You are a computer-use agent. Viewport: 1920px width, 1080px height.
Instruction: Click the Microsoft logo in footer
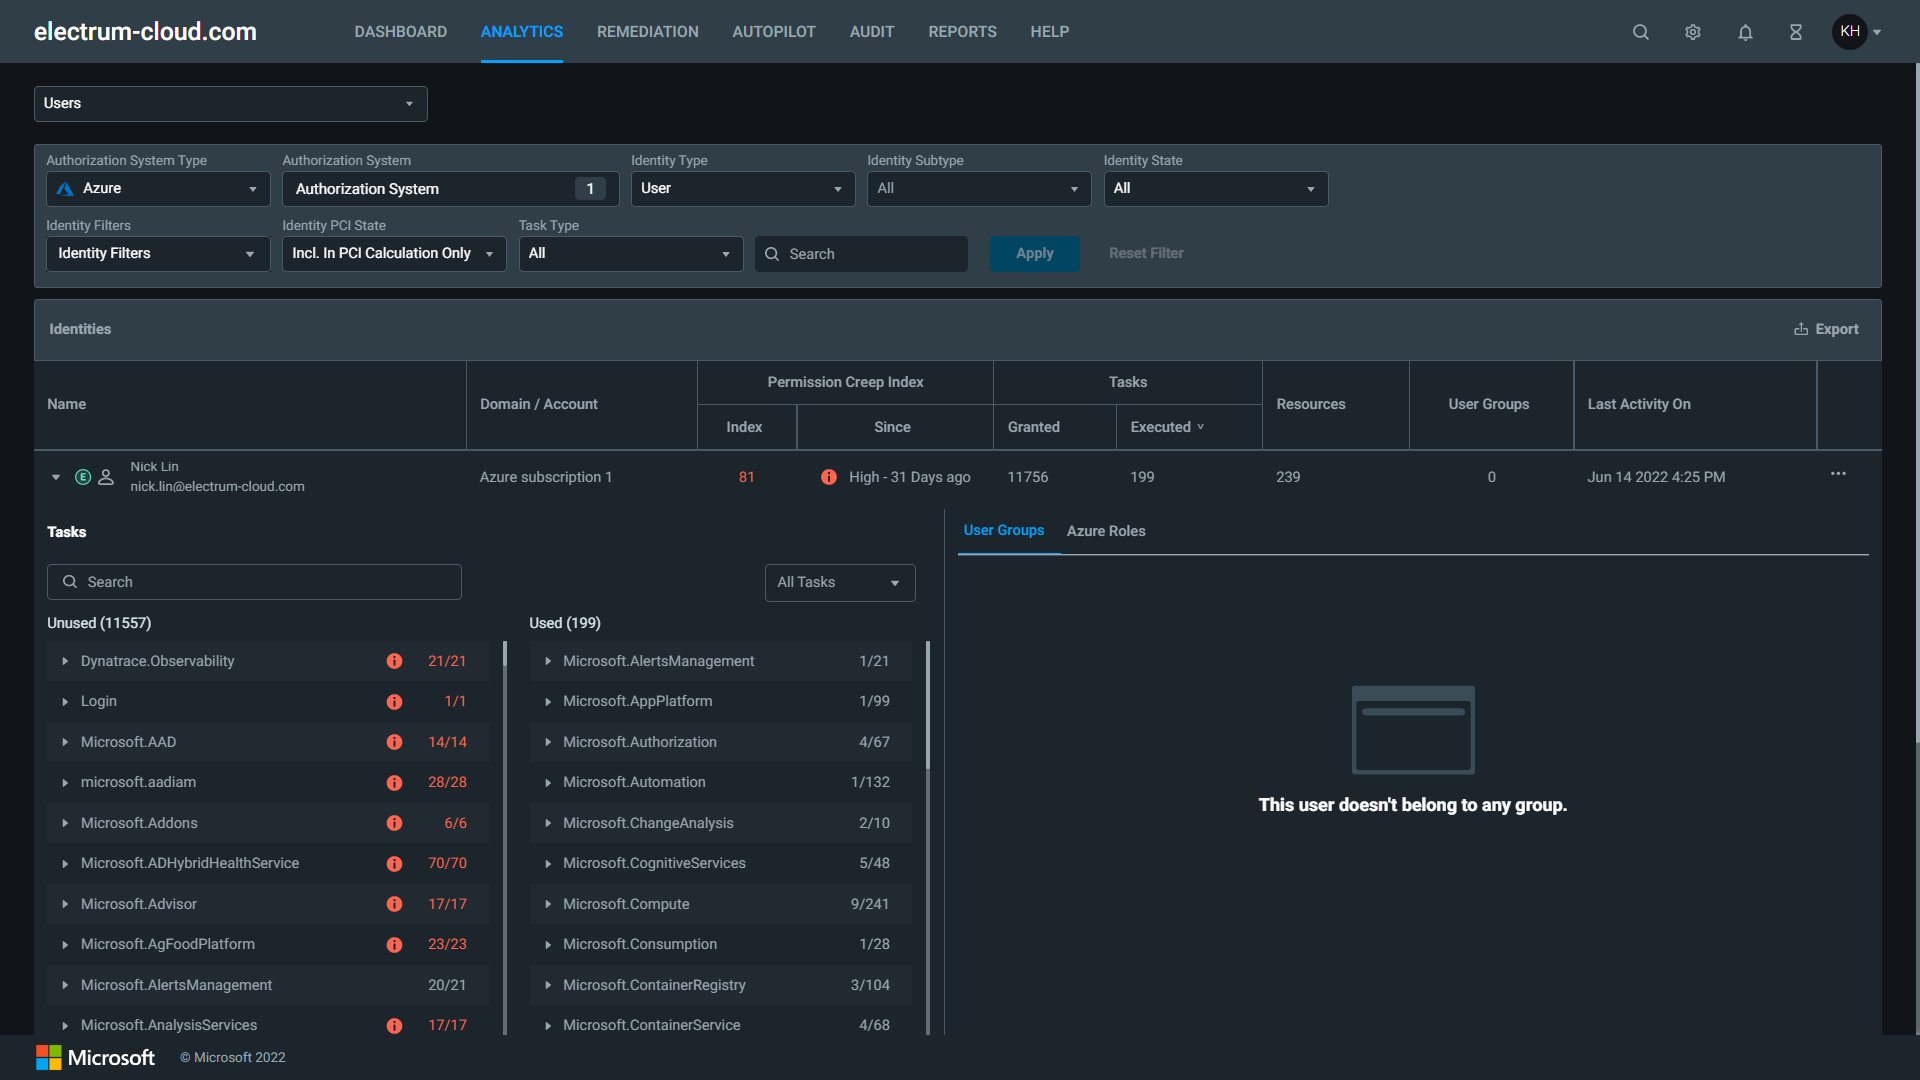pyautogui.click(x=96, y=1057)
